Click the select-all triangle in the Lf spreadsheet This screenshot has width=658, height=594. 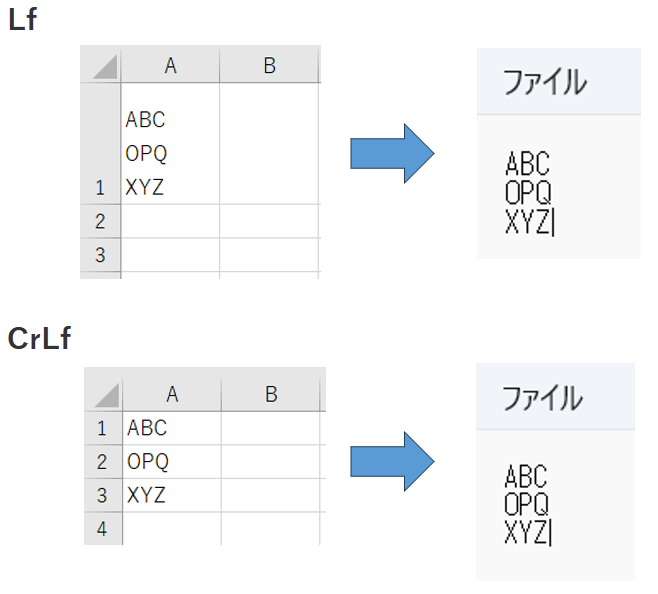104,66
